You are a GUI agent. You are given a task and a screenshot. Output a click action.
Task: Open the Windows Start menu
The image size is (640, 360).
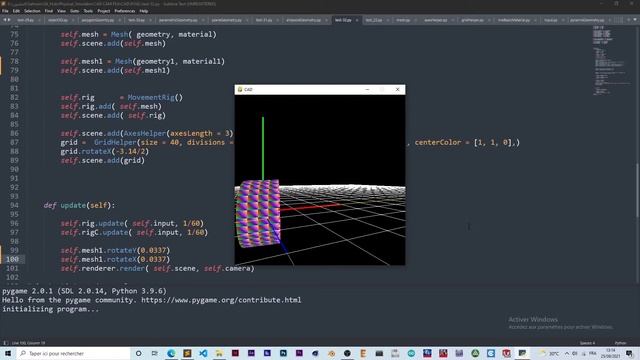[x=8, y=353]
